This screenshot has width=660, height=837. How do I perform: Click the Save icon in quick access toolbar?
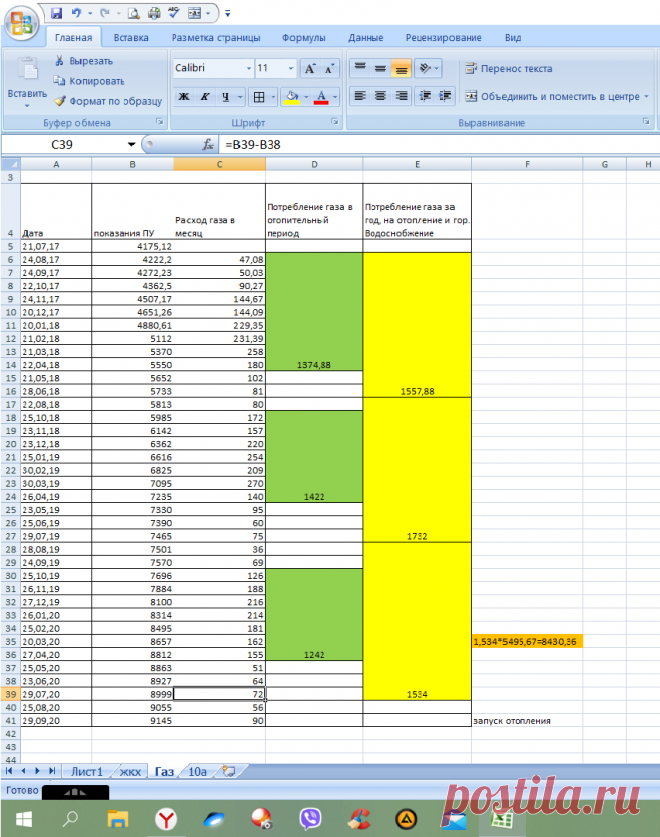pyautogui.click(x=56, y=13)
